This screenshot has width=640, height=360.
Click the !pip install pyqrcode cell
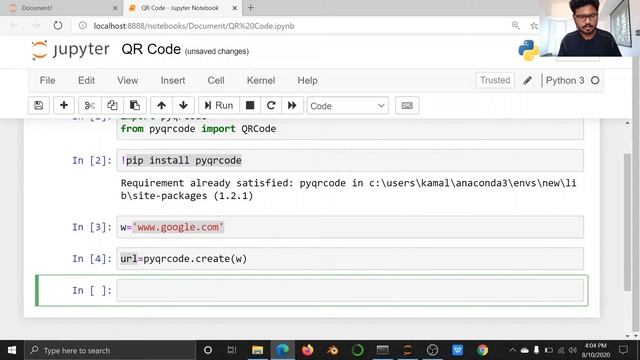coord(350,160)
